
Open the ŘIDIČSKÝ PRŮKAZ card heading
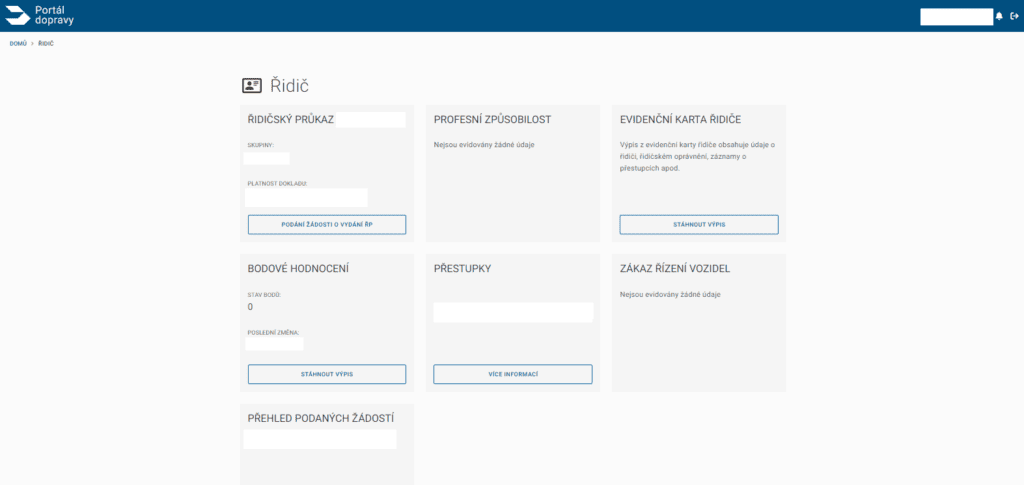[x=291, y=119]
